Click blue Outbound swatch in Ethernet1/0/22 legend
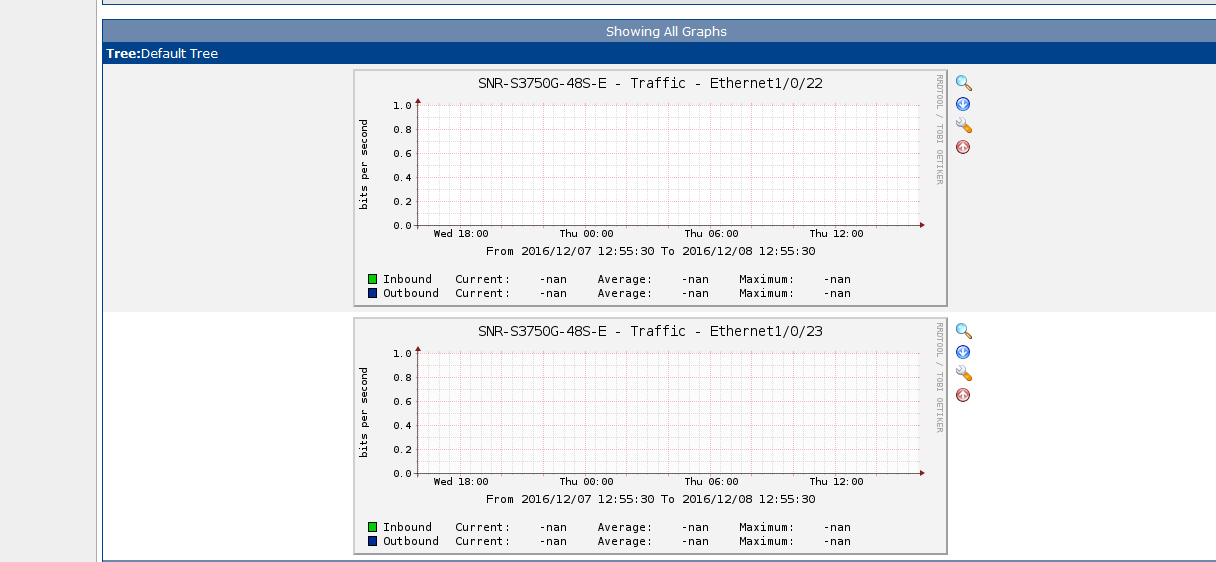This screenshot has width=1216, height=562. pos(373,293)
